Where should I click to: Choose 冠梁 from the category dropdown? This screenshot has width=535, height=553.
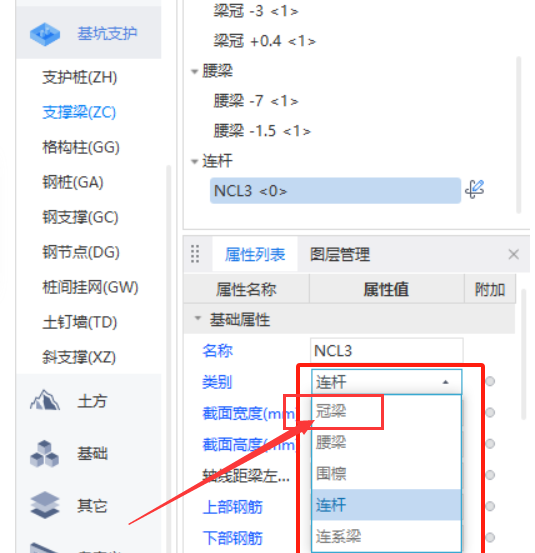(x=387, y=411)
